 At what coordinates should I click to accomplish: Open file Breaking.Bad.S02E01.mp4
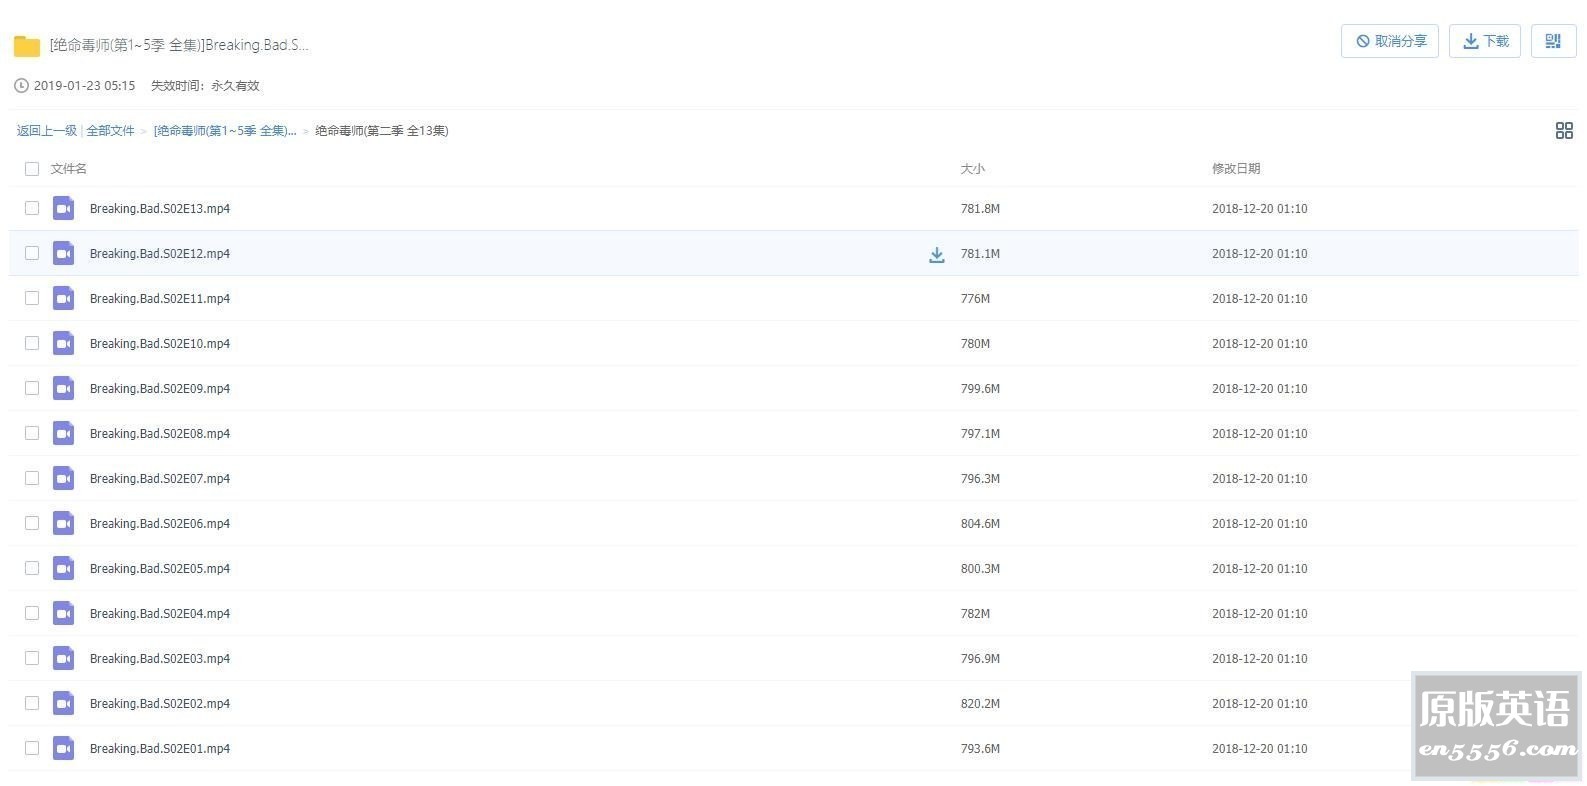(x=160, y=749)
